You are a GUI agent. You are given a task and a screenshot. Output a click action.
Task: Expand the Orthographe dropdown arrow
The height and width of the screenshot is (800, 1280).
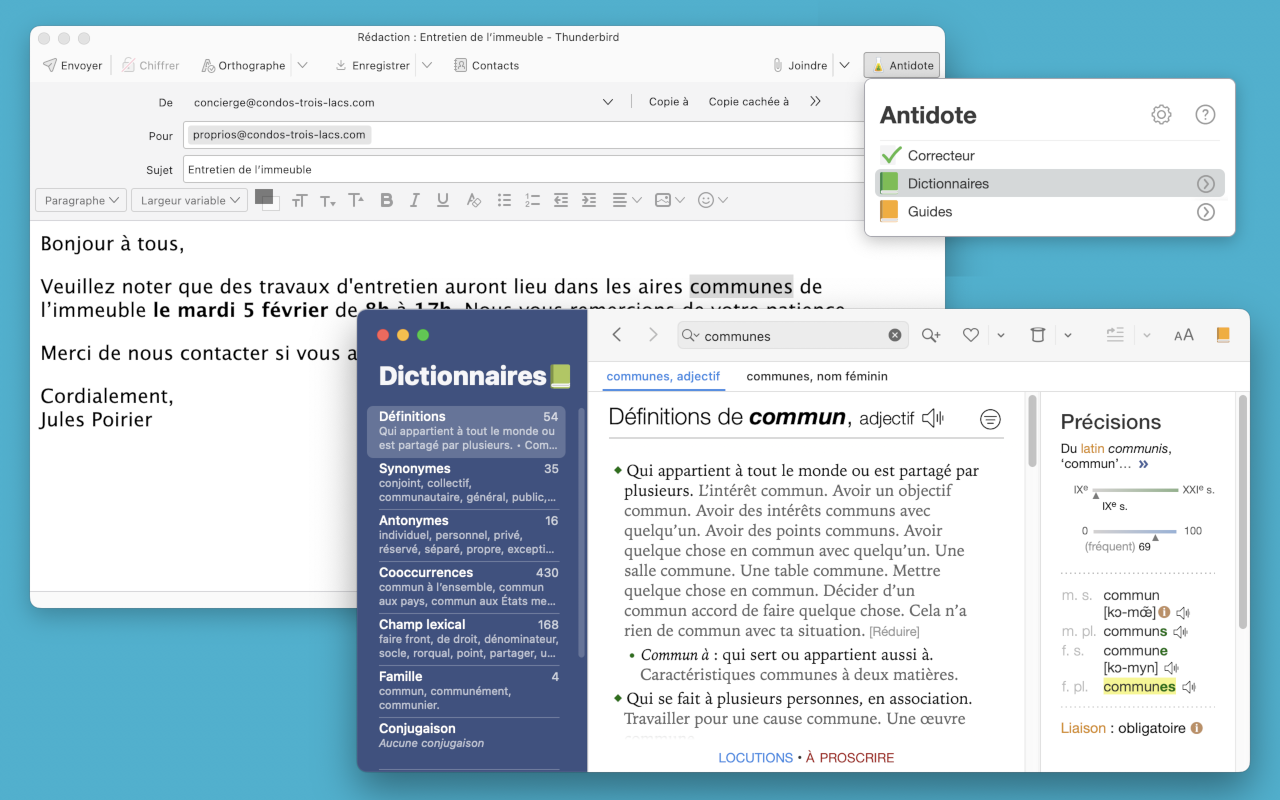(x=303, y=65)
